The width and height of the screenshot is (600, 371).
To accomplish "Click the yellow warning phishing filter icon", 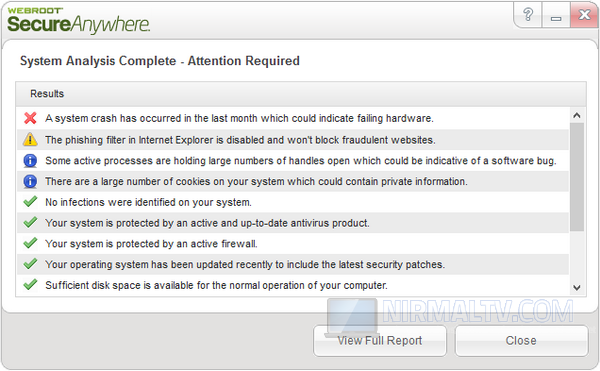I will tap(30, 140).
